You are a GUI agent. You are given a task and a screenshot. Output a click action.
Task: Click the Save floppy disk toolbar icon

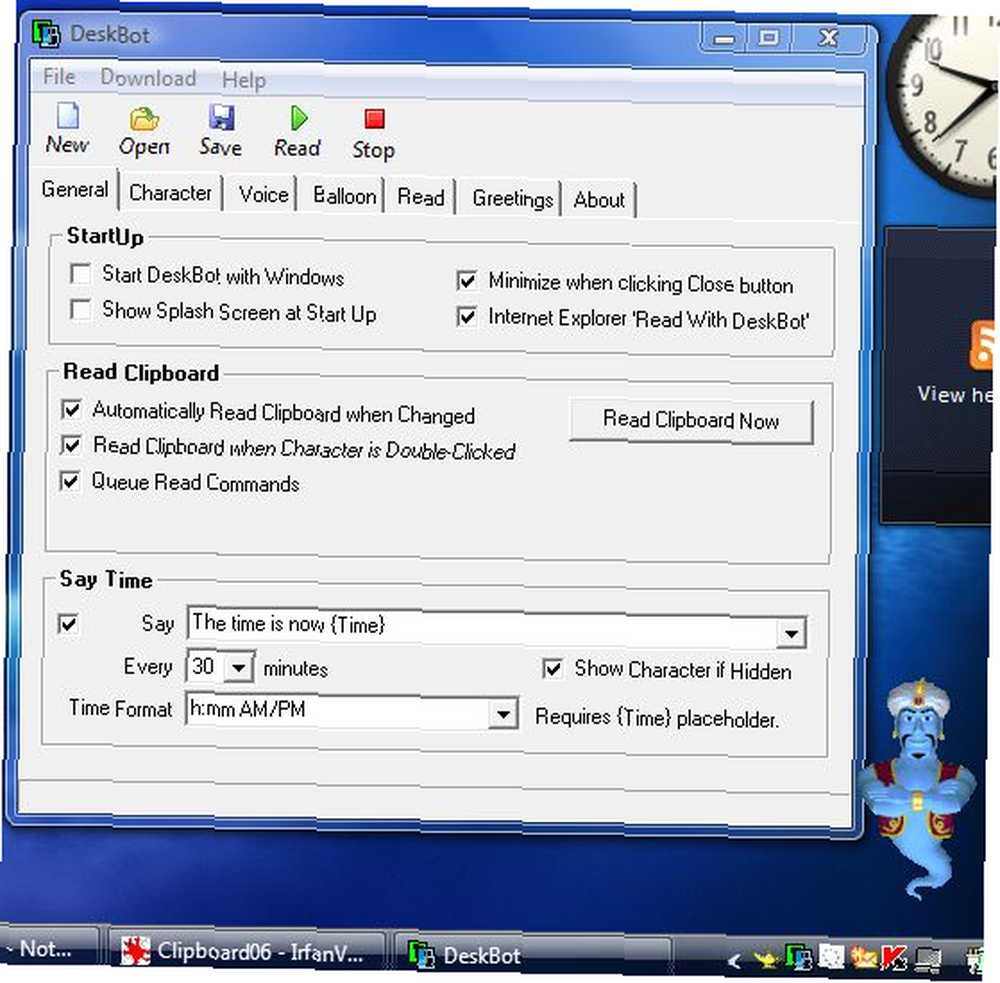(x=221, y=118)
